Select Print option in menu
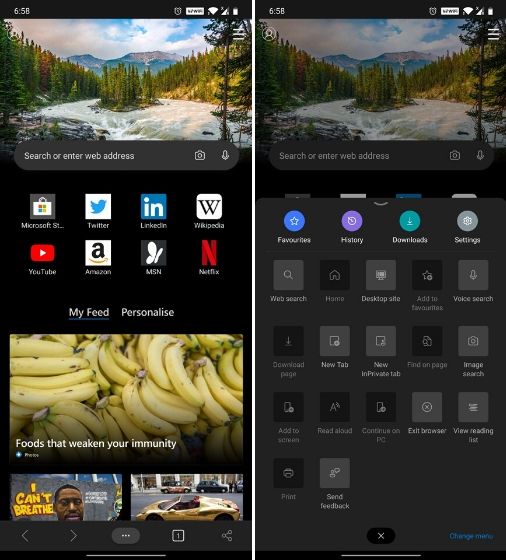506x560 pixels. (x=289, y=479)
